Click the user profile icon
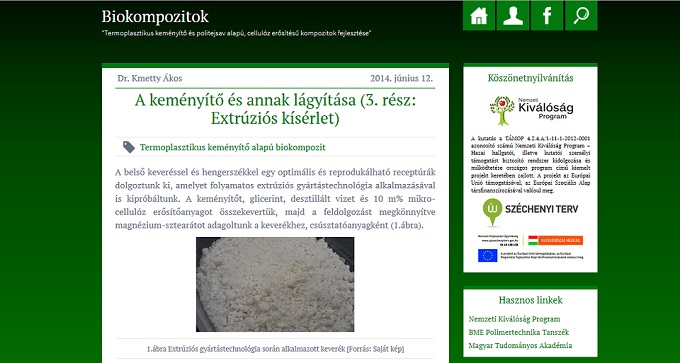This screenshot has height=363, width=680. [x=513, y=16]
